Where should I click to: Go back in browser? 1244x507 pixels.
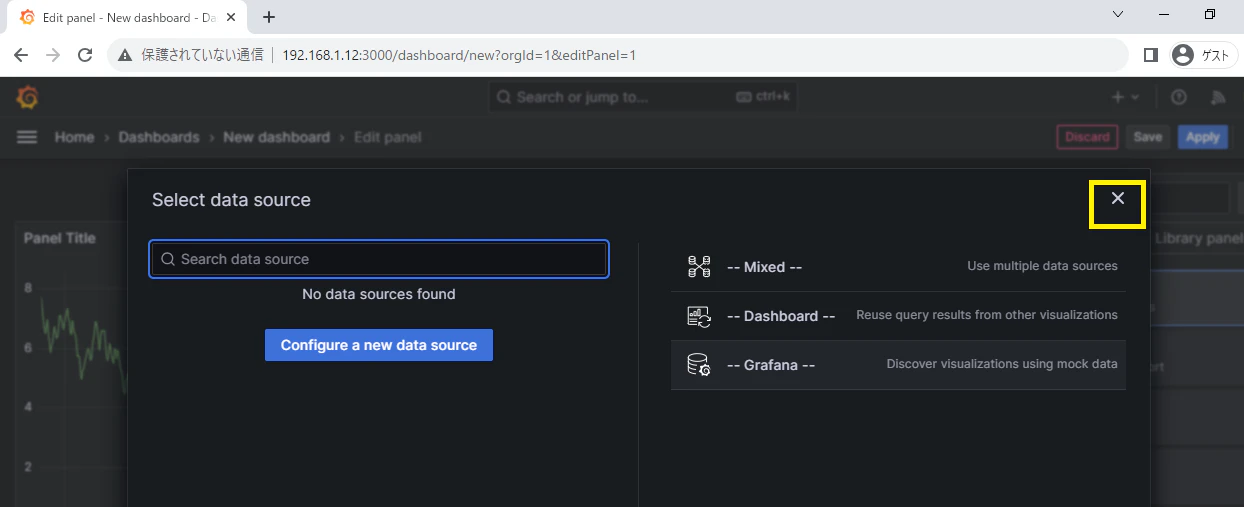click(21, 55)
